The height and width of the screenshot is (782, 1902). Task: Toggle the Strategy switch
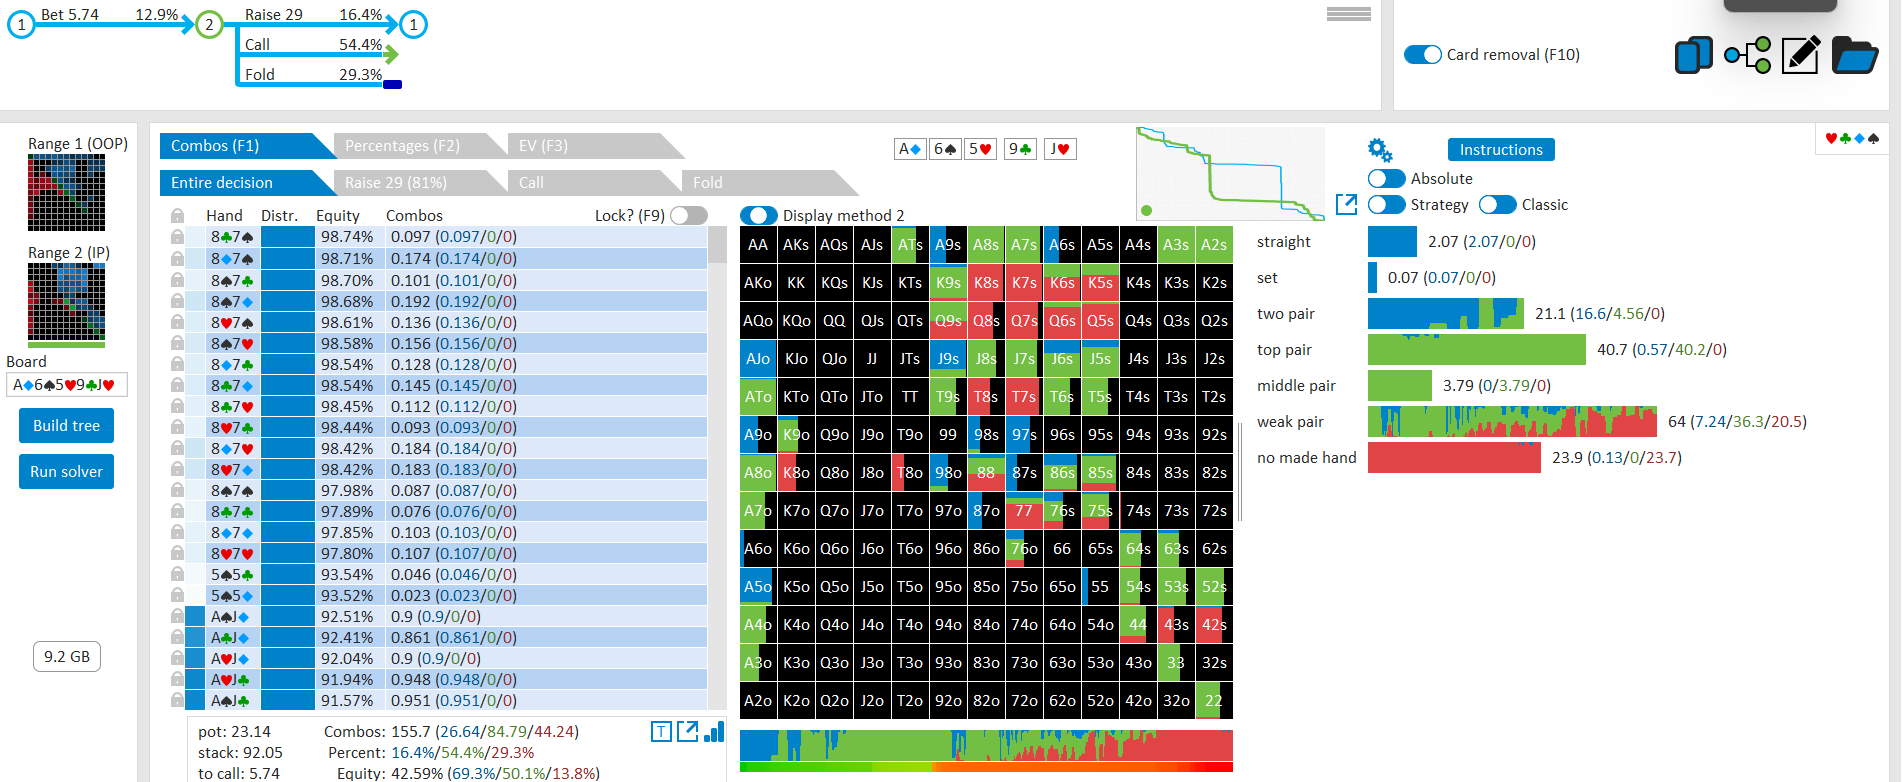1386,204
